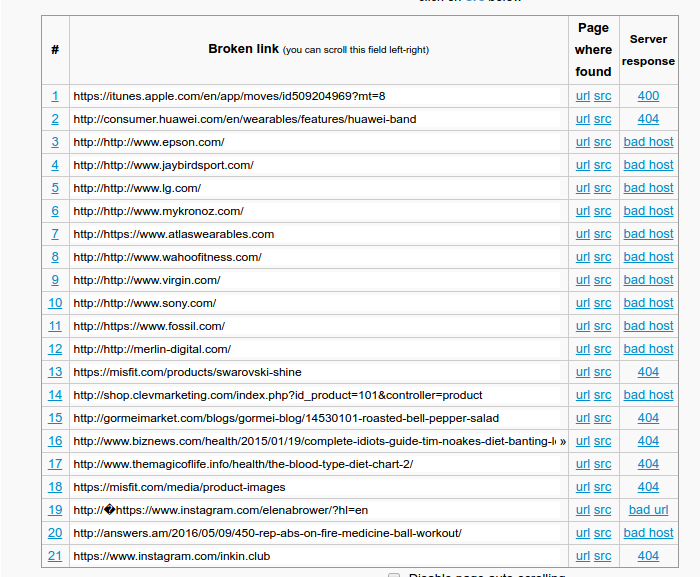Screen dimensions: 700x577
Task: Open row number 15 link
Action: click(55, 418)
